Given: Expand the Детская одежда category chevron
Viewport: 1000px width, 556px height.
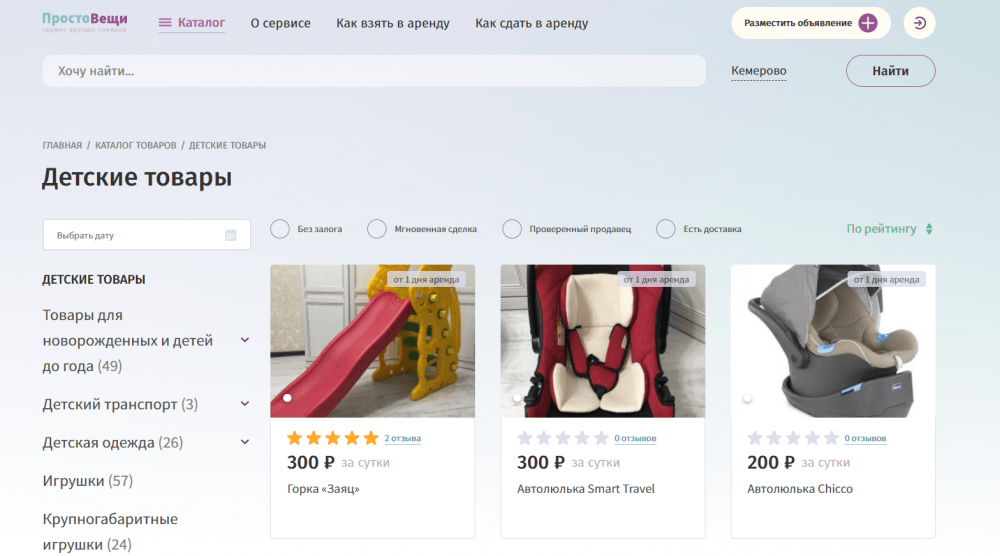Looking at the screenshot, I should point(245,443).
